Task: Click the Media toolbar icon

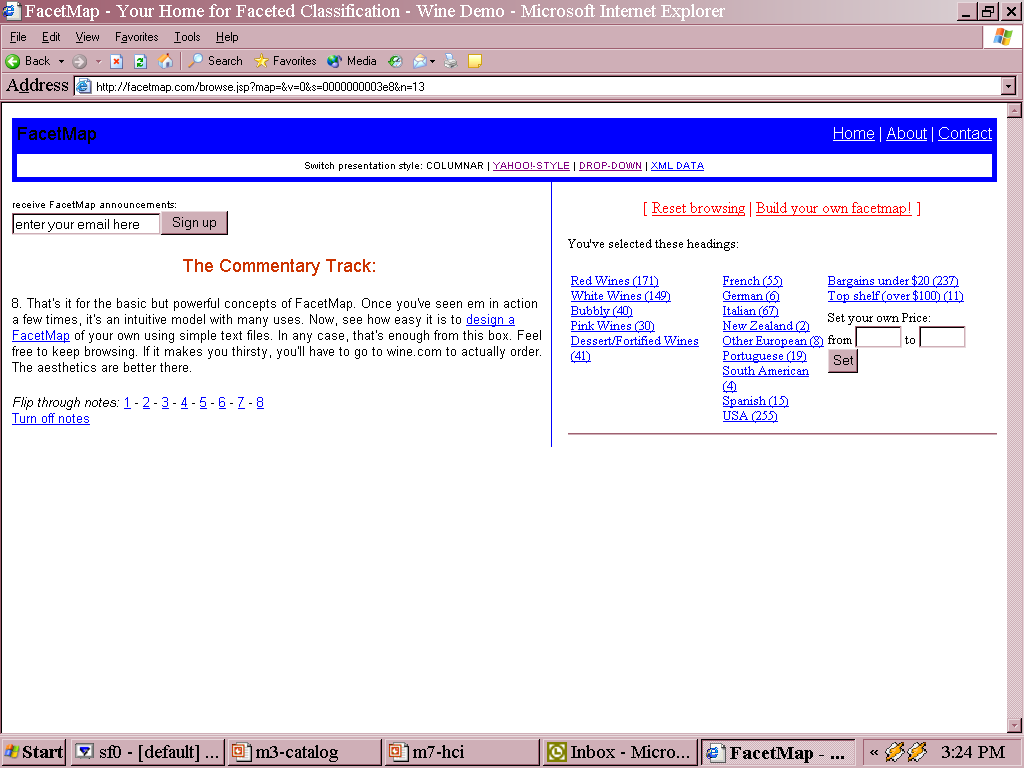Action: coord(351,61)
